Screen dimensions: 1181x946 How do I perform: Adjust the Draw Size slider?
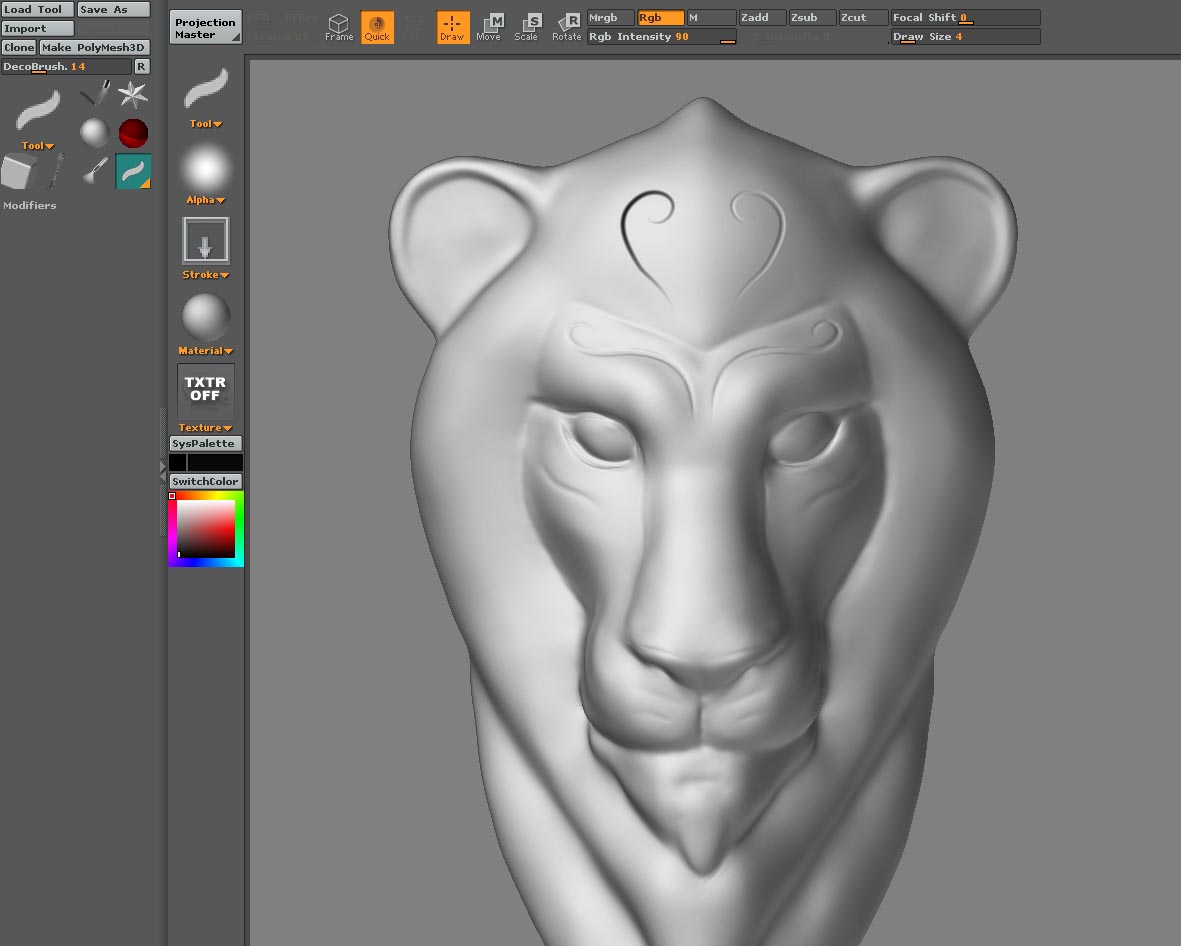point(966,36)
